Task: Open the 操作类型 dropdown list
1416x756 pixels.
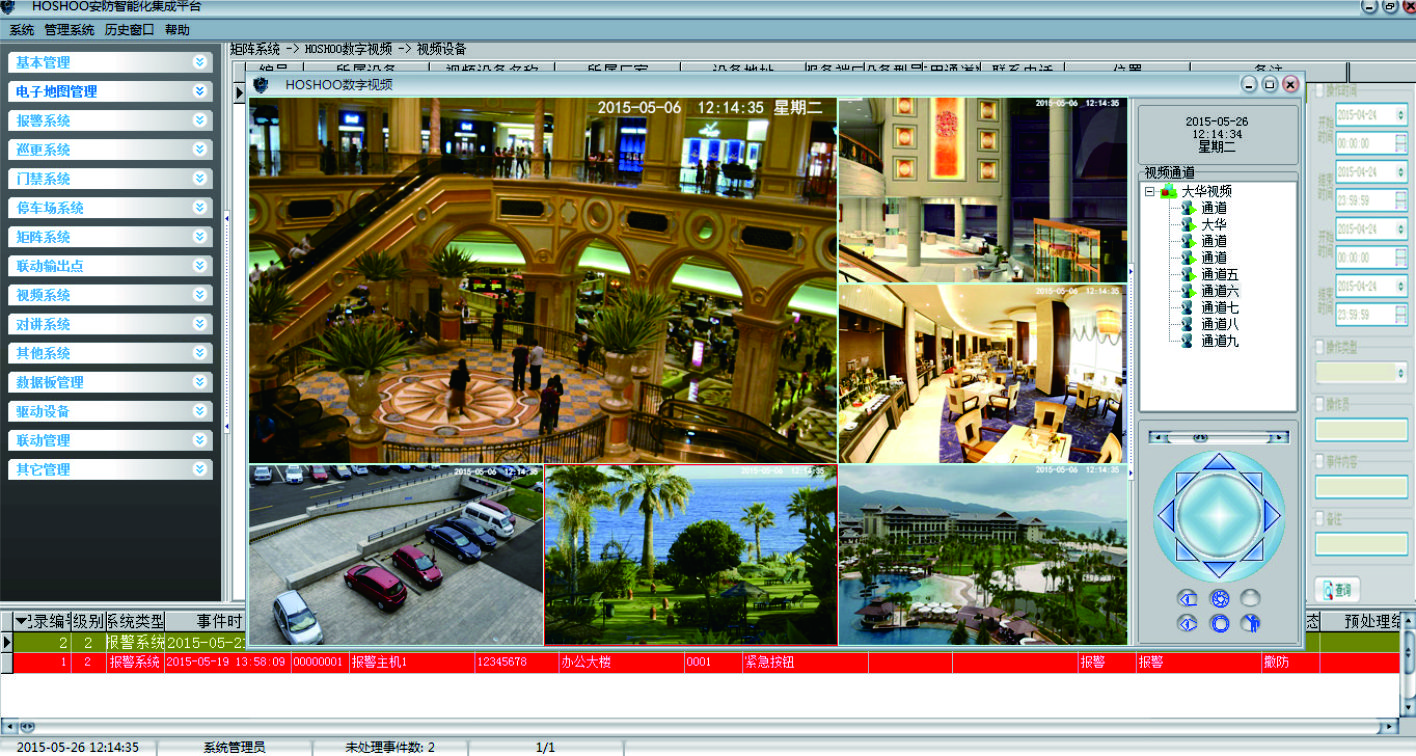Action: point(1399,372)
